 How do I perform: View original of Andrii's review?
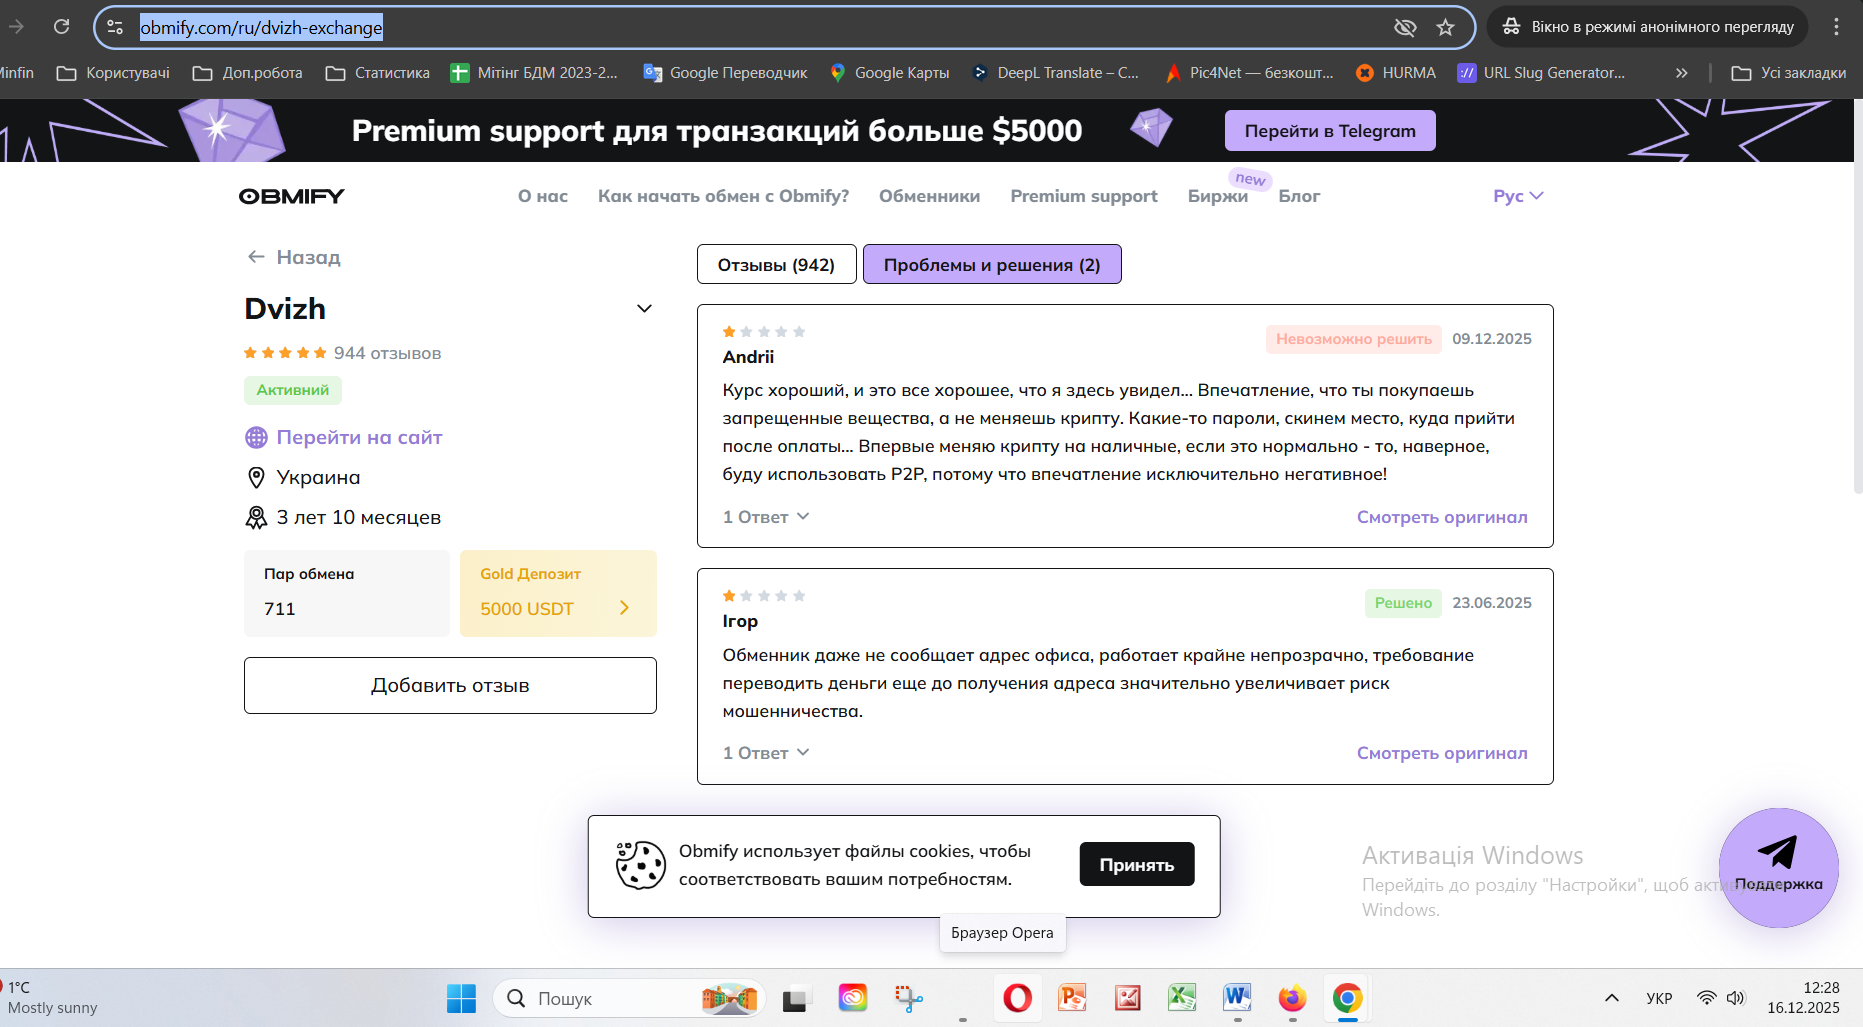coord(1442,517)
